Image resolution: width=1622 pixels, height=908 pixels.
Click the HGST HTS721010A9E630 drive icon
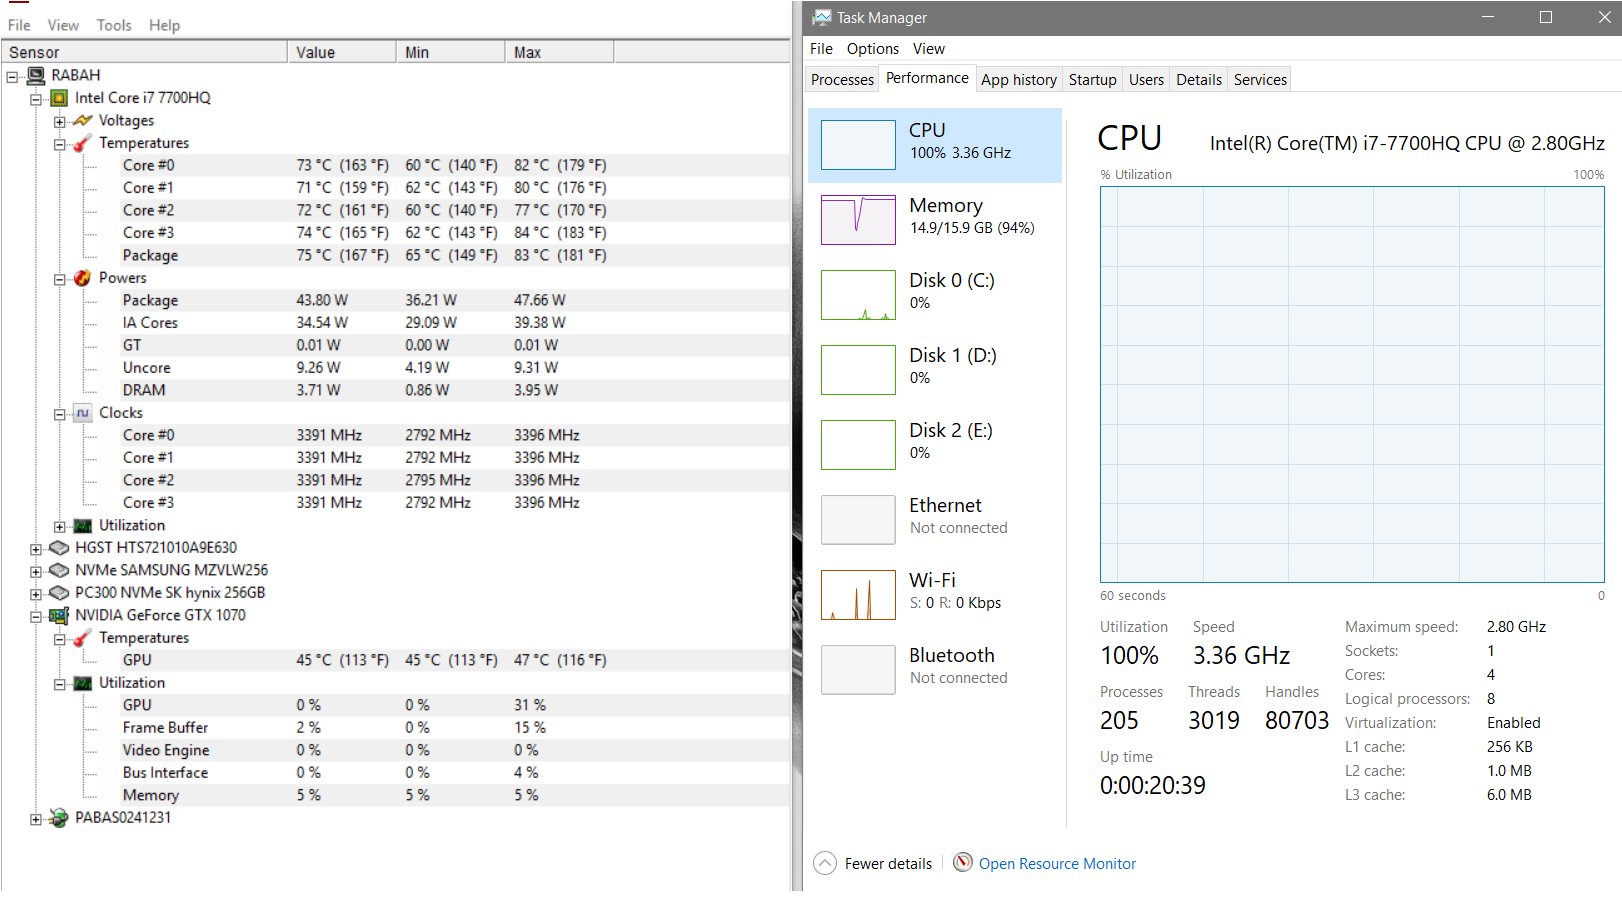[x=59, y=548]
